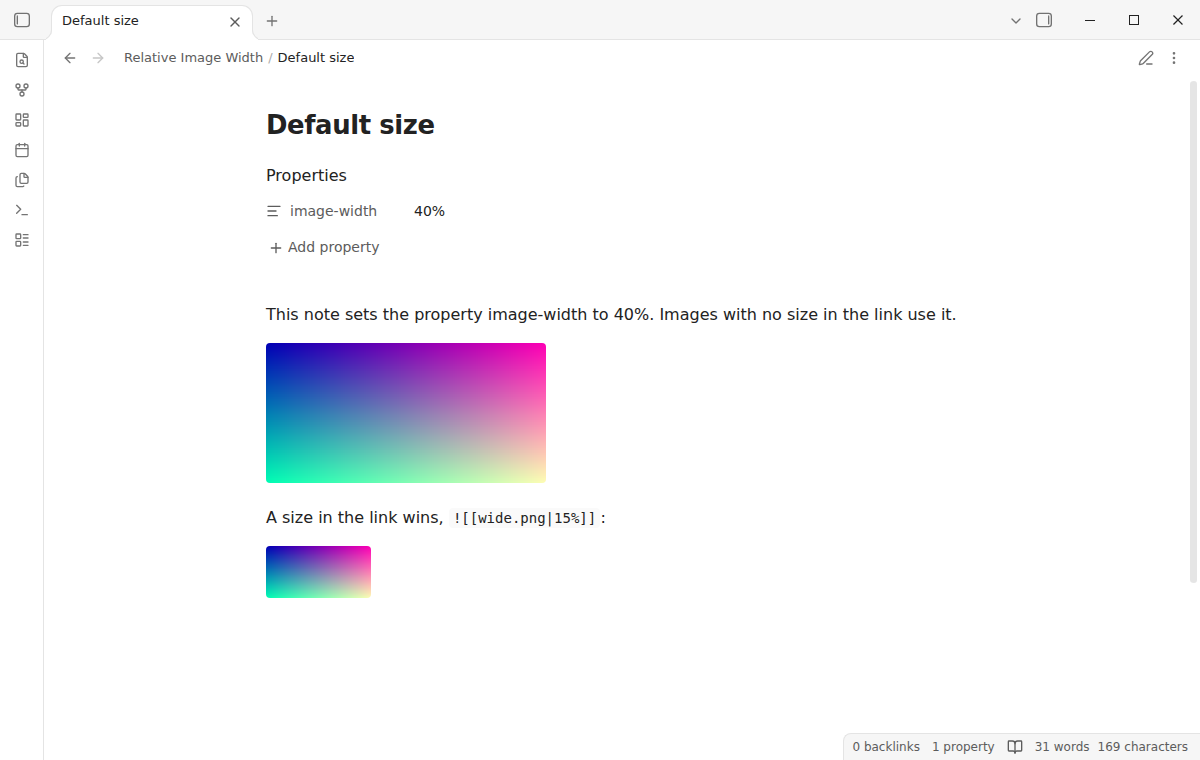Image resolution: width=1200 pixels, height=760 pixels.
Task: Click the large gradient image
Action: [406, 413]
